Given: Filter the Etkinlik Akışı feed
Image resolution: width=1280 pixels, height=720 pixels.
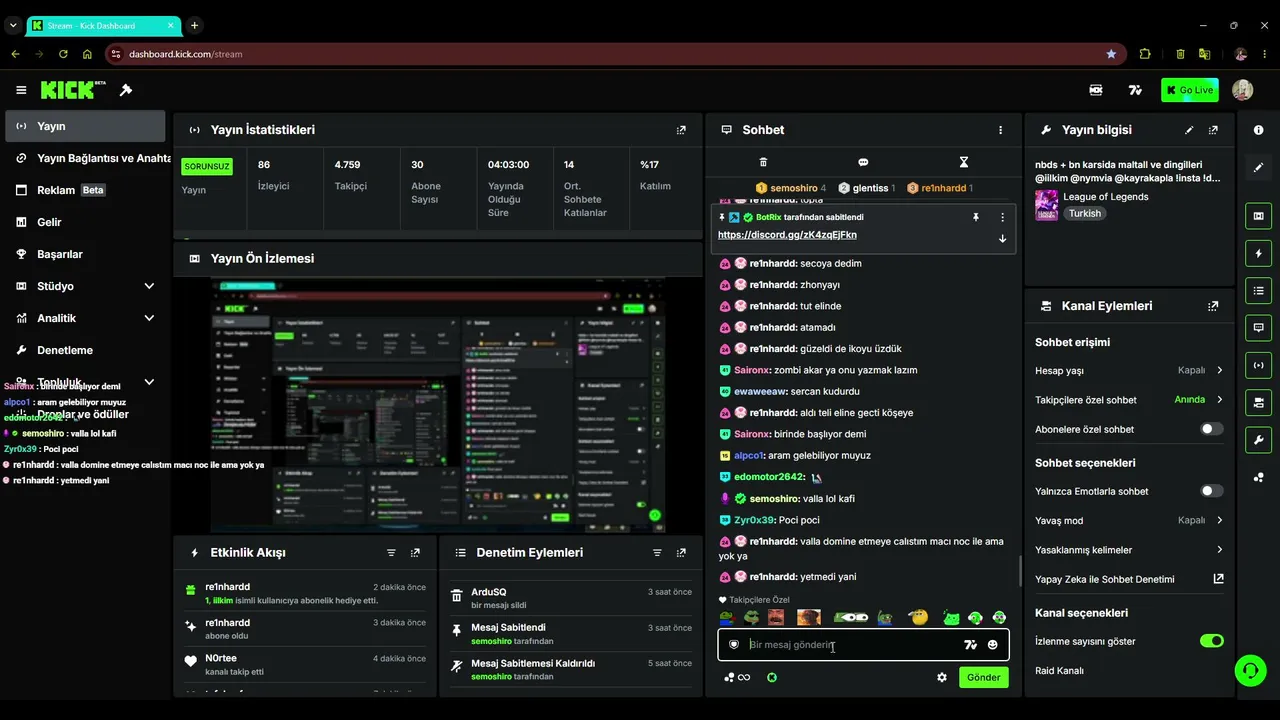Looking at the screenshot, I should pyautogui.click(x=391, y=552).
